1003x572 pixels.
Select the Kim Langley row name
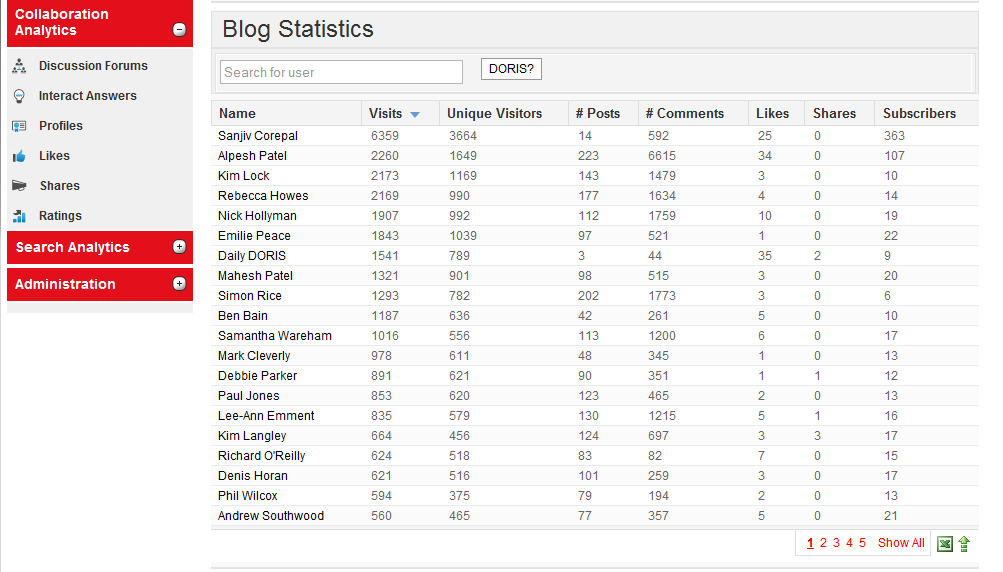coord(252,436)
